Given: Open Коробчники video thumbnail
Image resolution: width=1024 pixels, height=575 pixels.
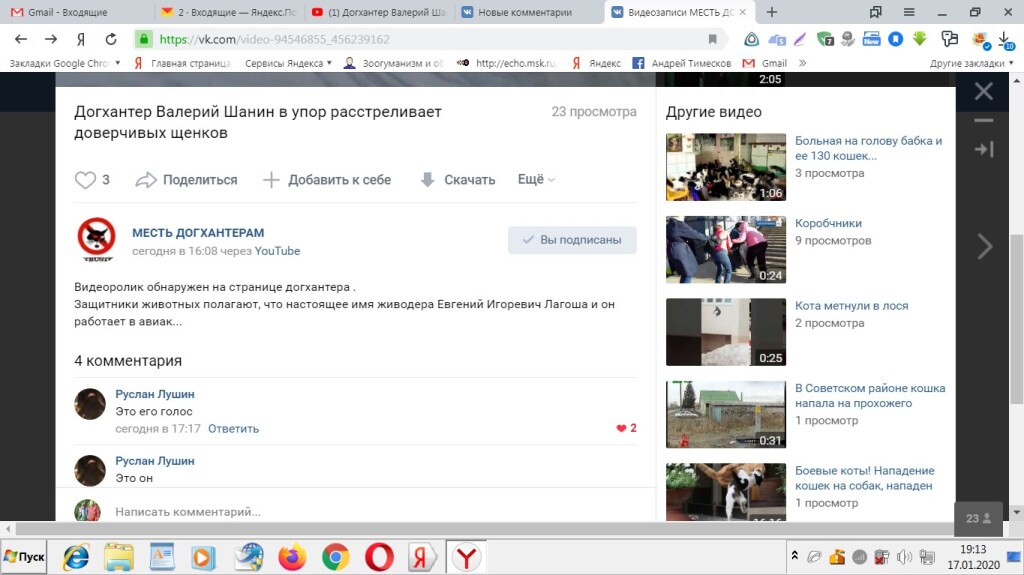Looking at the screenshot, I should point(726,250).
